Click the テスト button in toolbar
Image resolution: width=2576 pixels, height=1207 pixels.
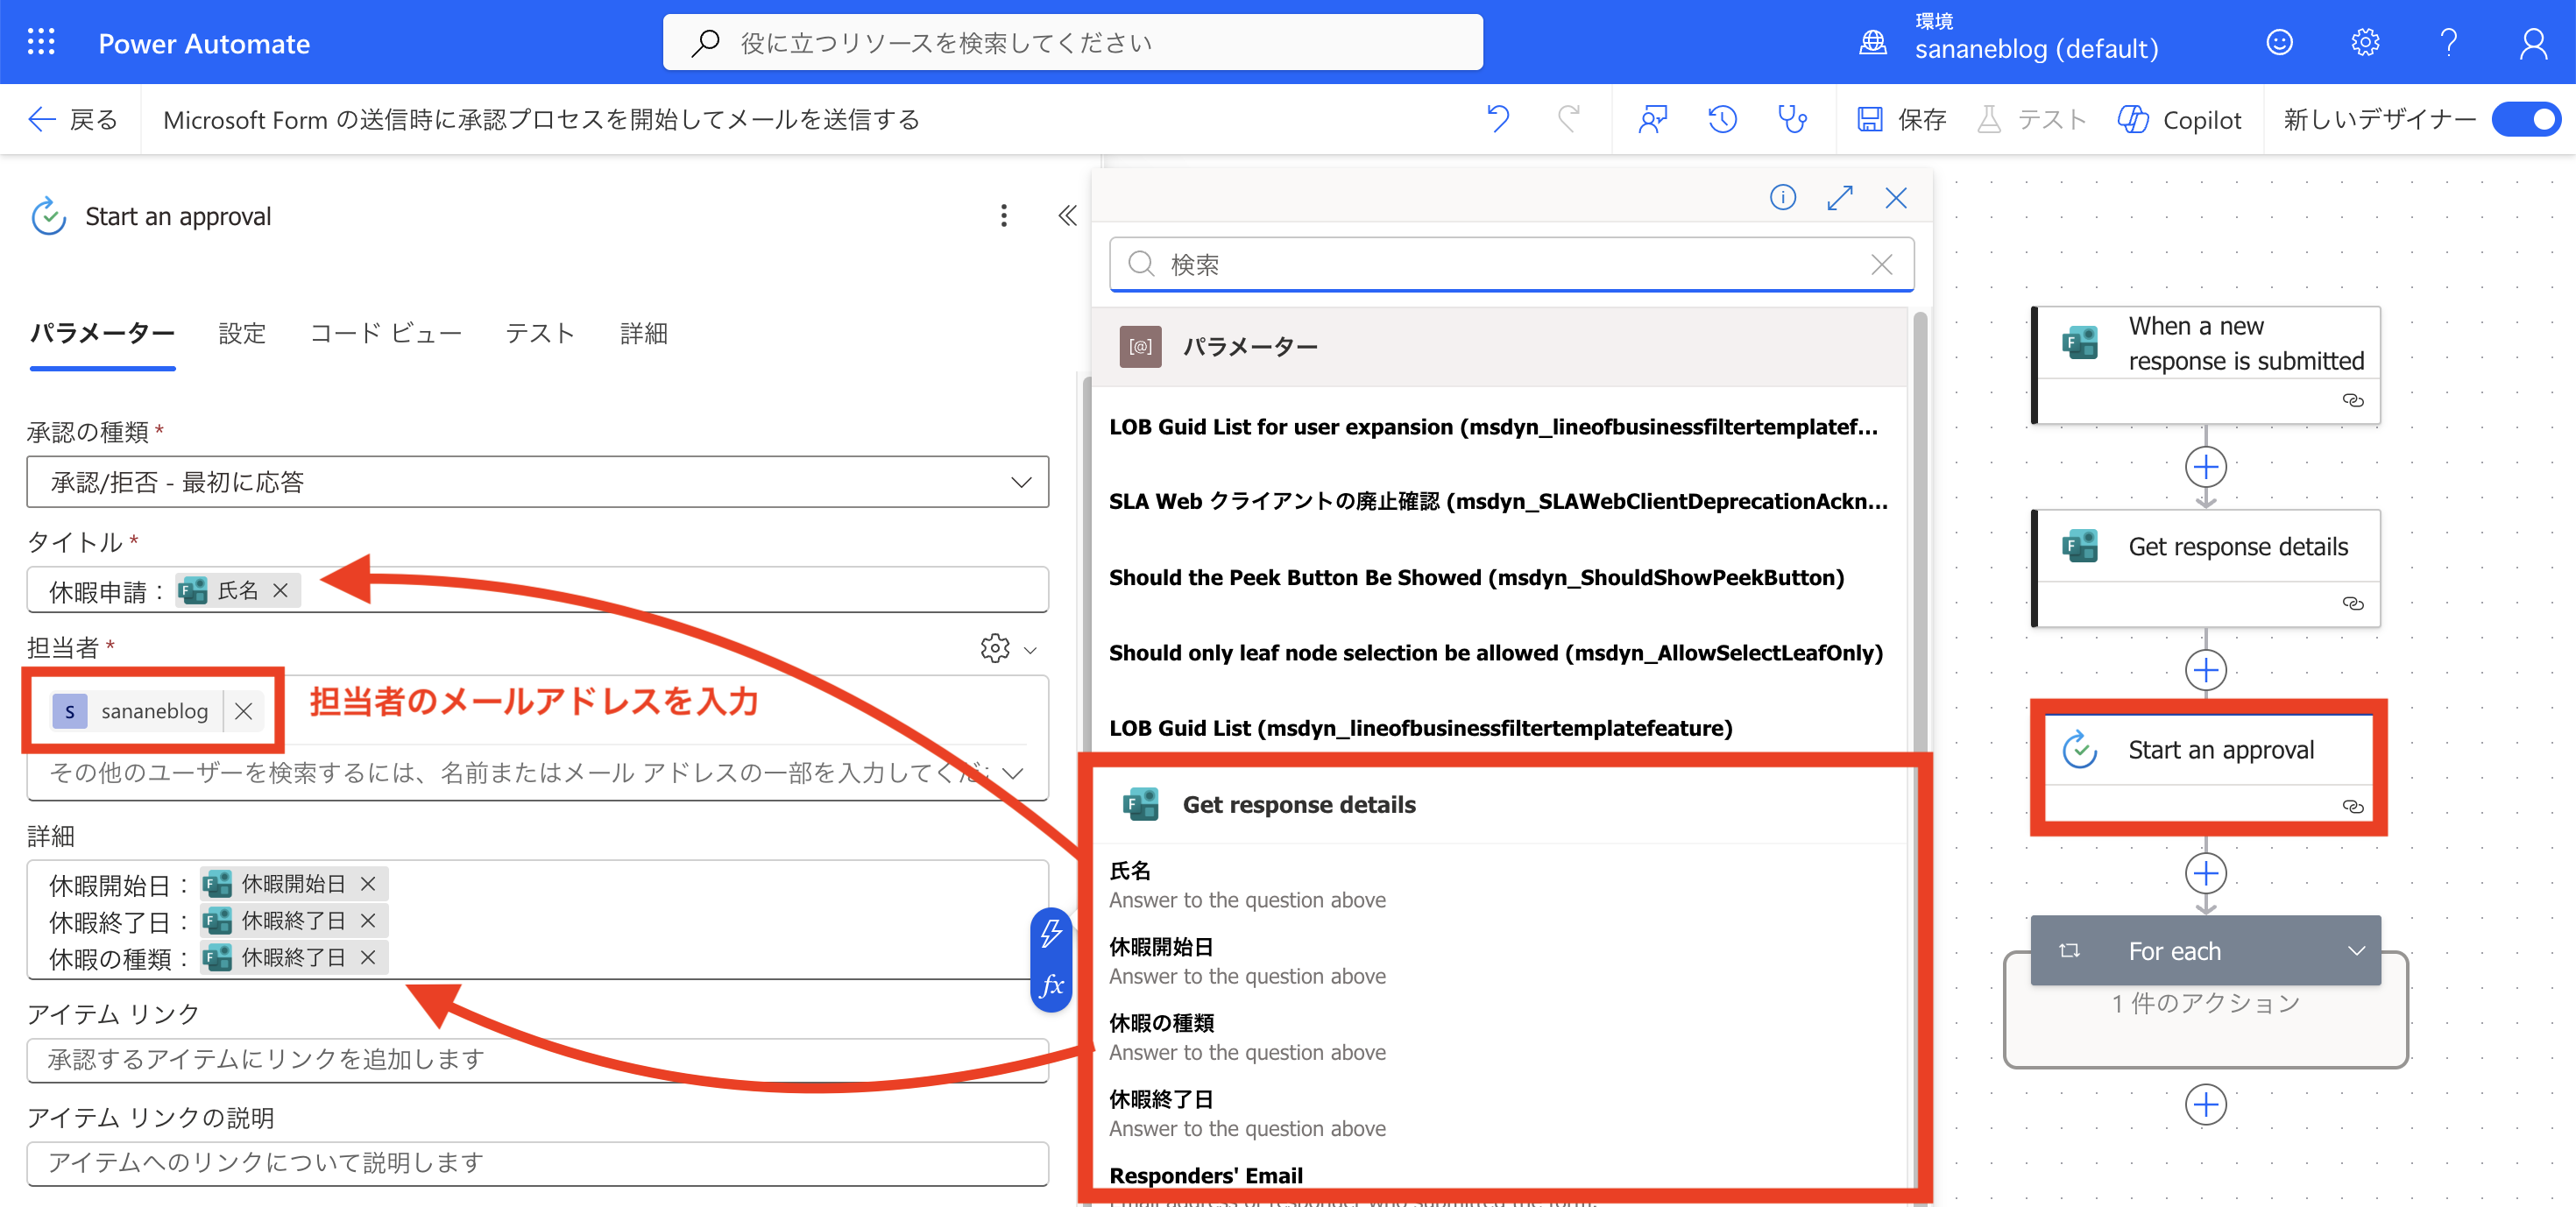click(x=2032, y=119)
